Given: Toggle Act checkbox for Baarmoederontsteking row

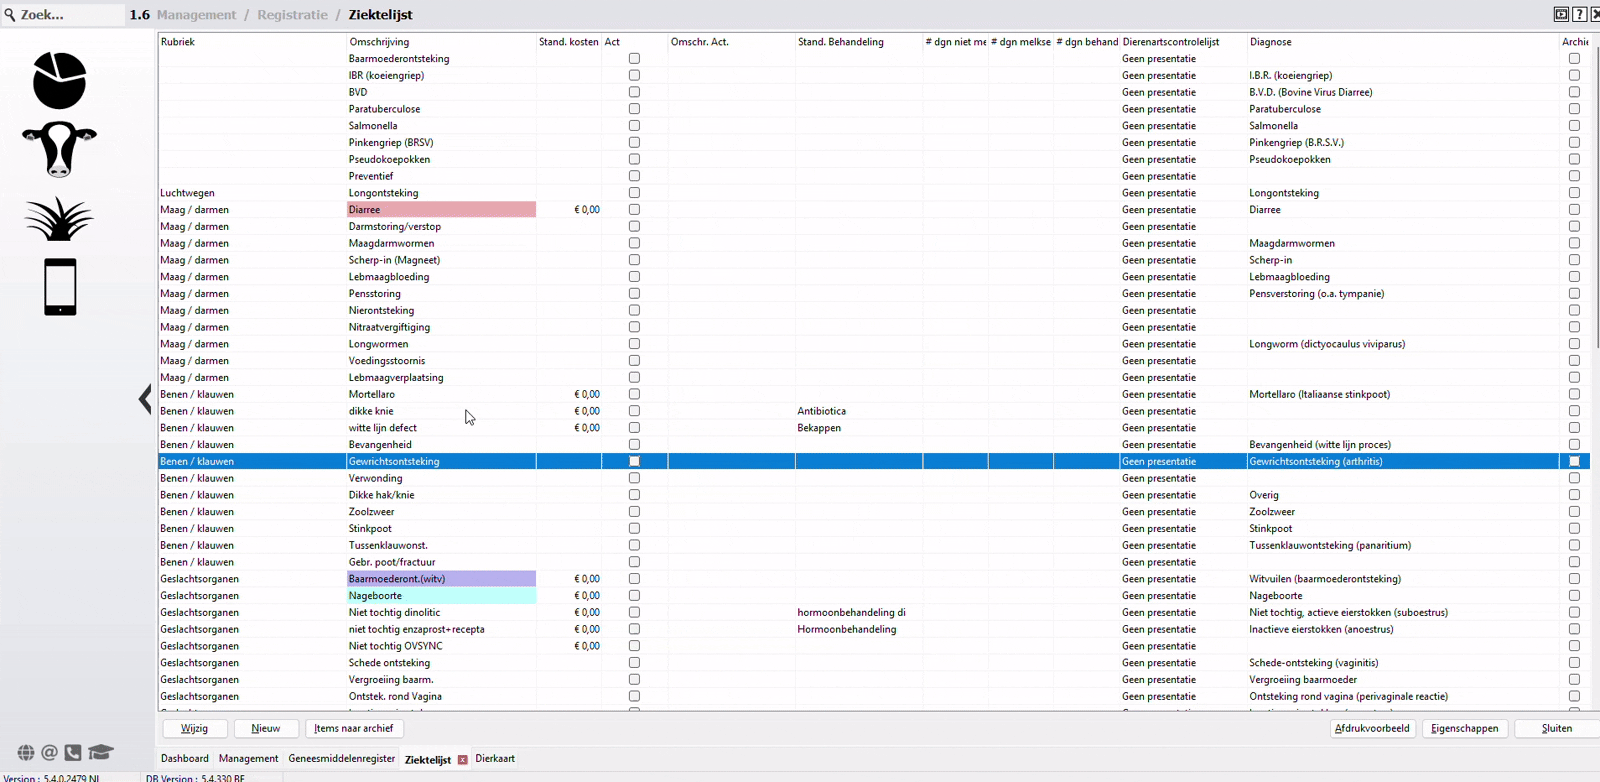Looking at the screenshot, I should tap(634, 59).
